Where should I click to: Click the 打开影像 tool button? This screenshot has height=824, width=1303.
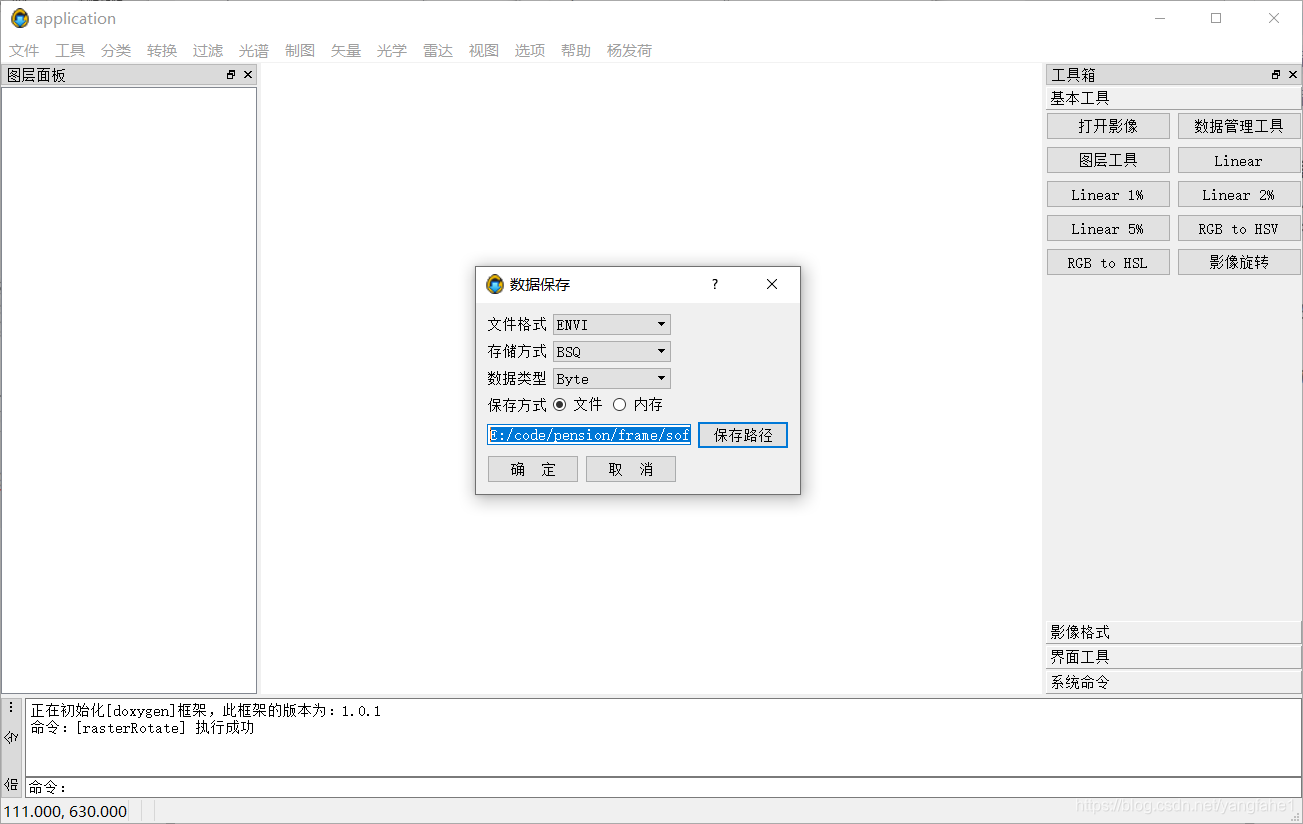coord(1108,126)
